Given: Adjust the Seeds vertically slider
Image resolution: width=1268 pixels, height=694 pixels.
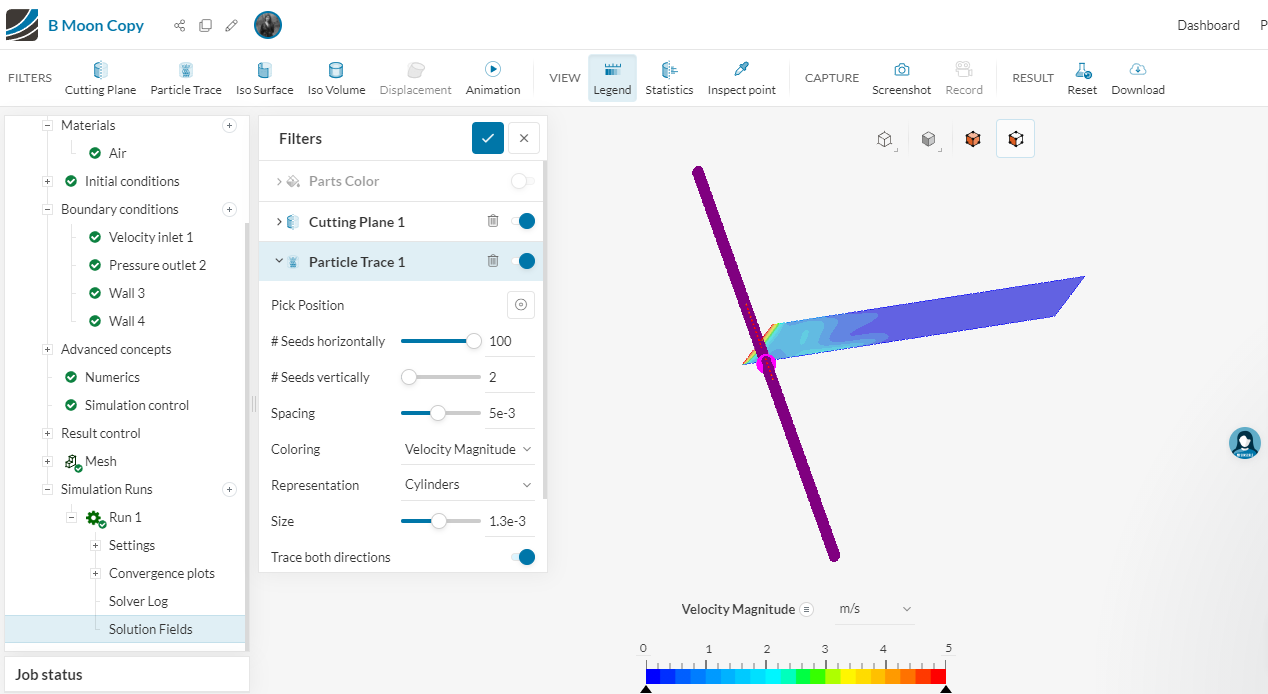Looking at the screenshot, I should pyautogui.click(x=441, y=377).
